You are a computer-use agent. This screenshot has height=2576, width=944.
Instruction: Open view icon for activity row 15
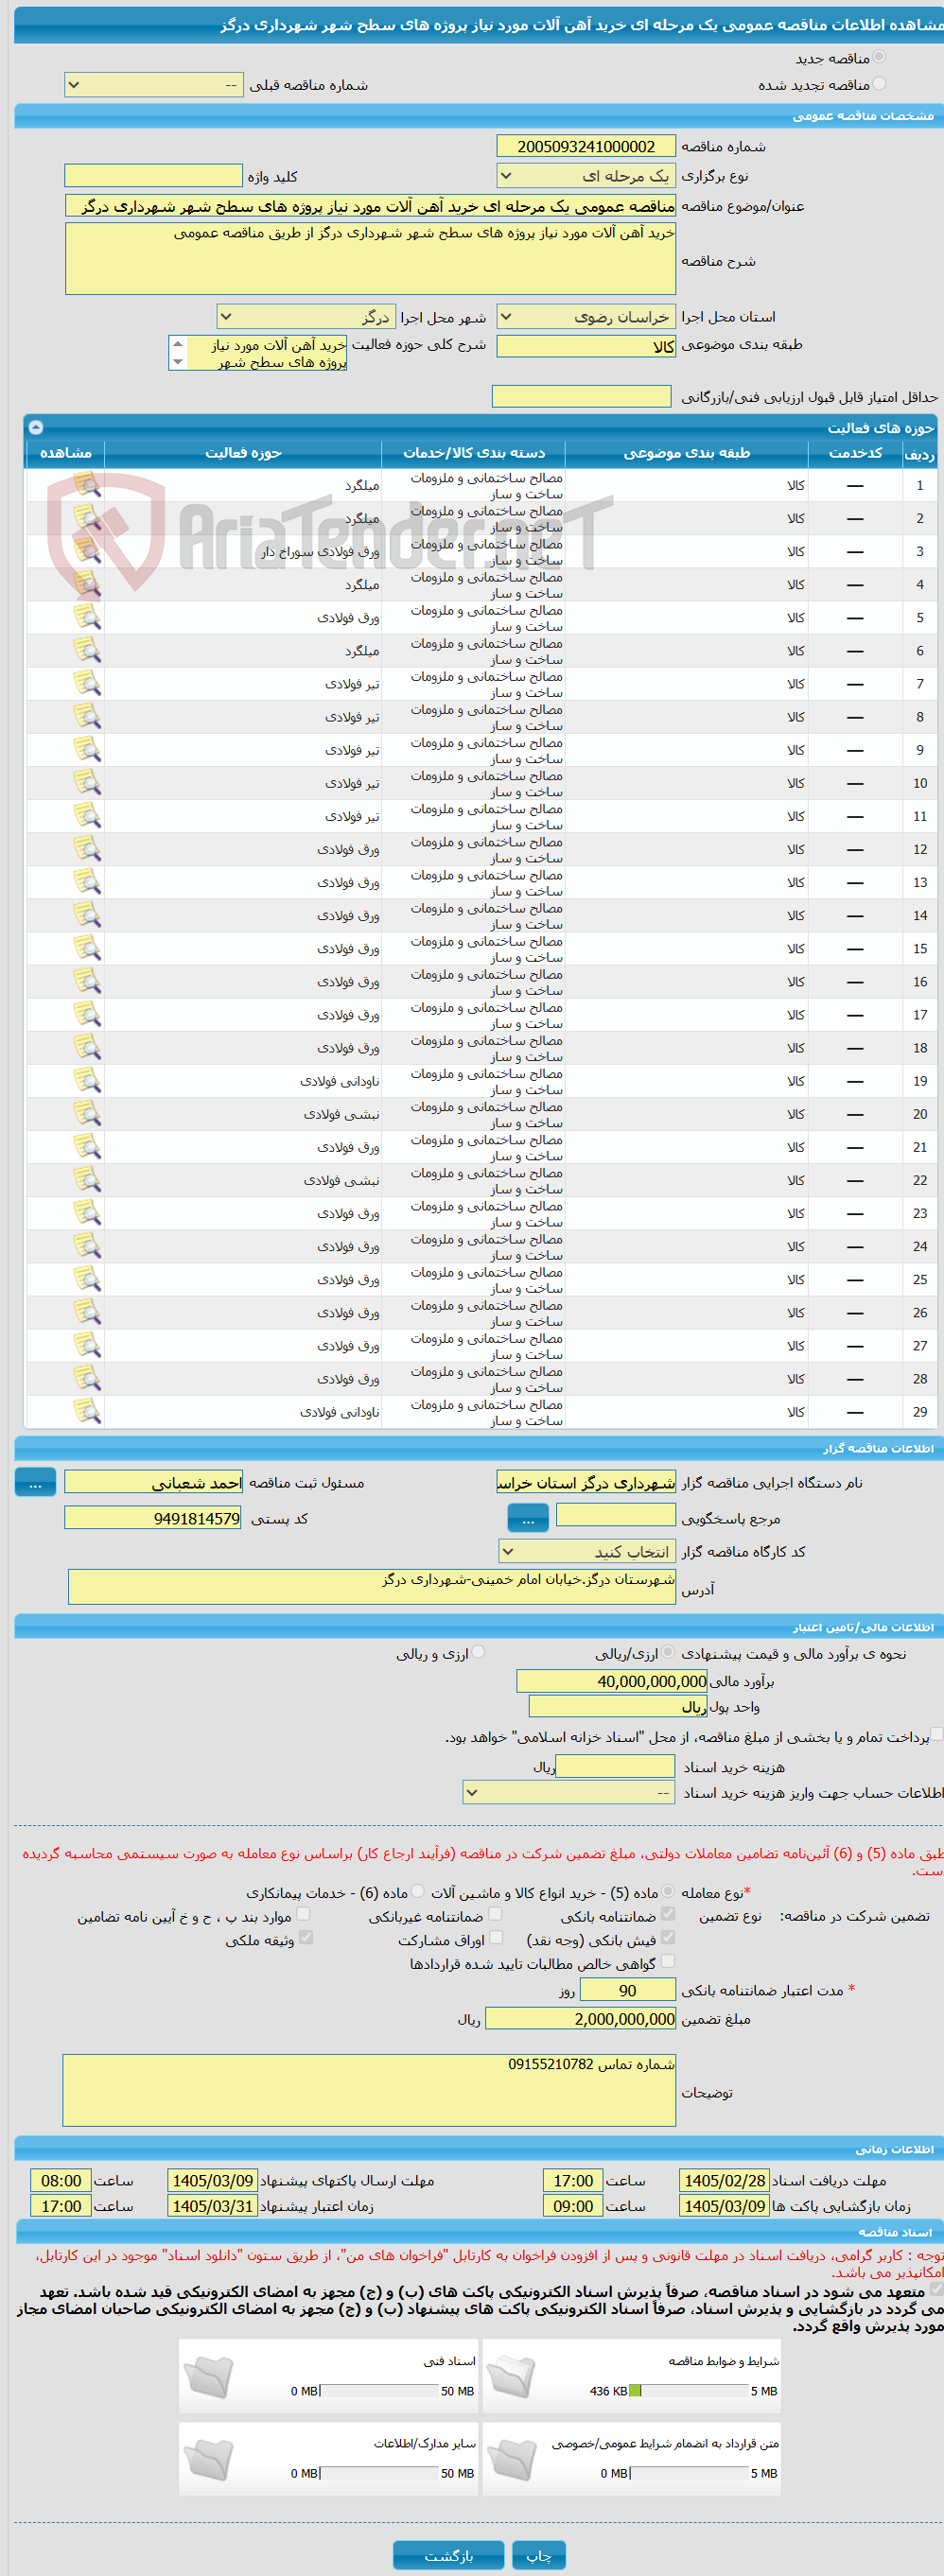[87, 948]
